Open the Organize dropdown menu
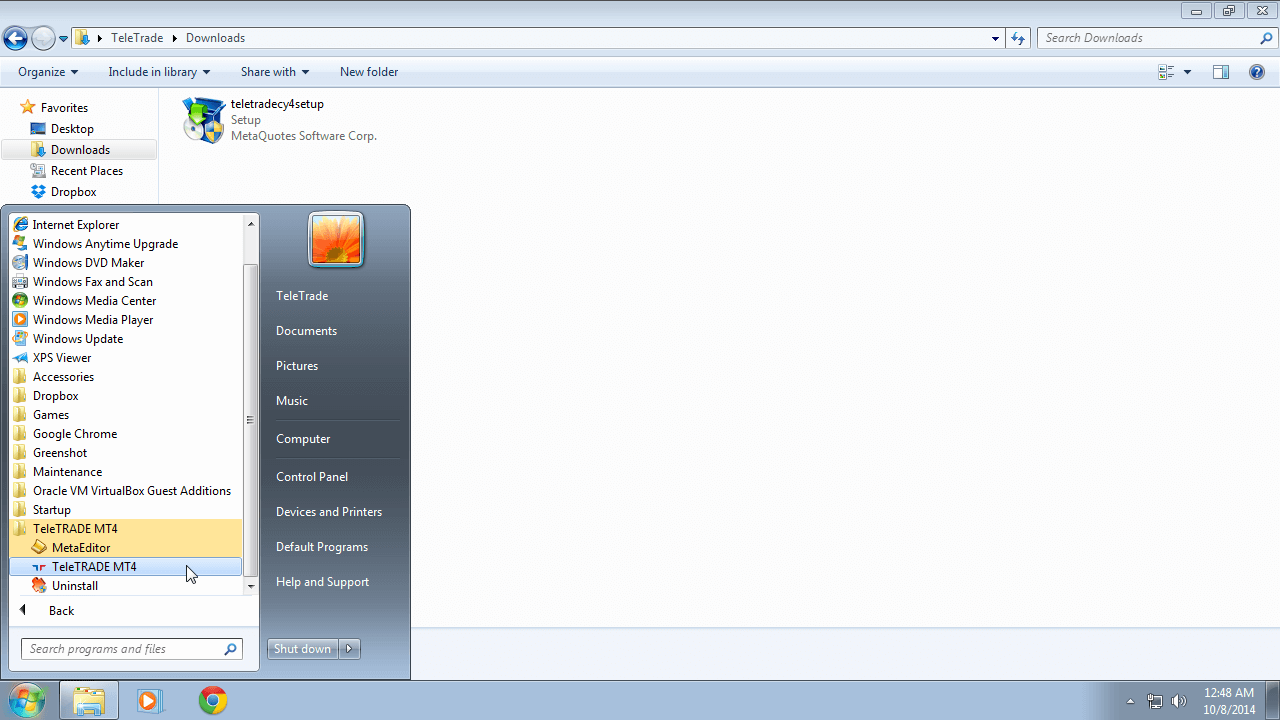 [48, 72]
